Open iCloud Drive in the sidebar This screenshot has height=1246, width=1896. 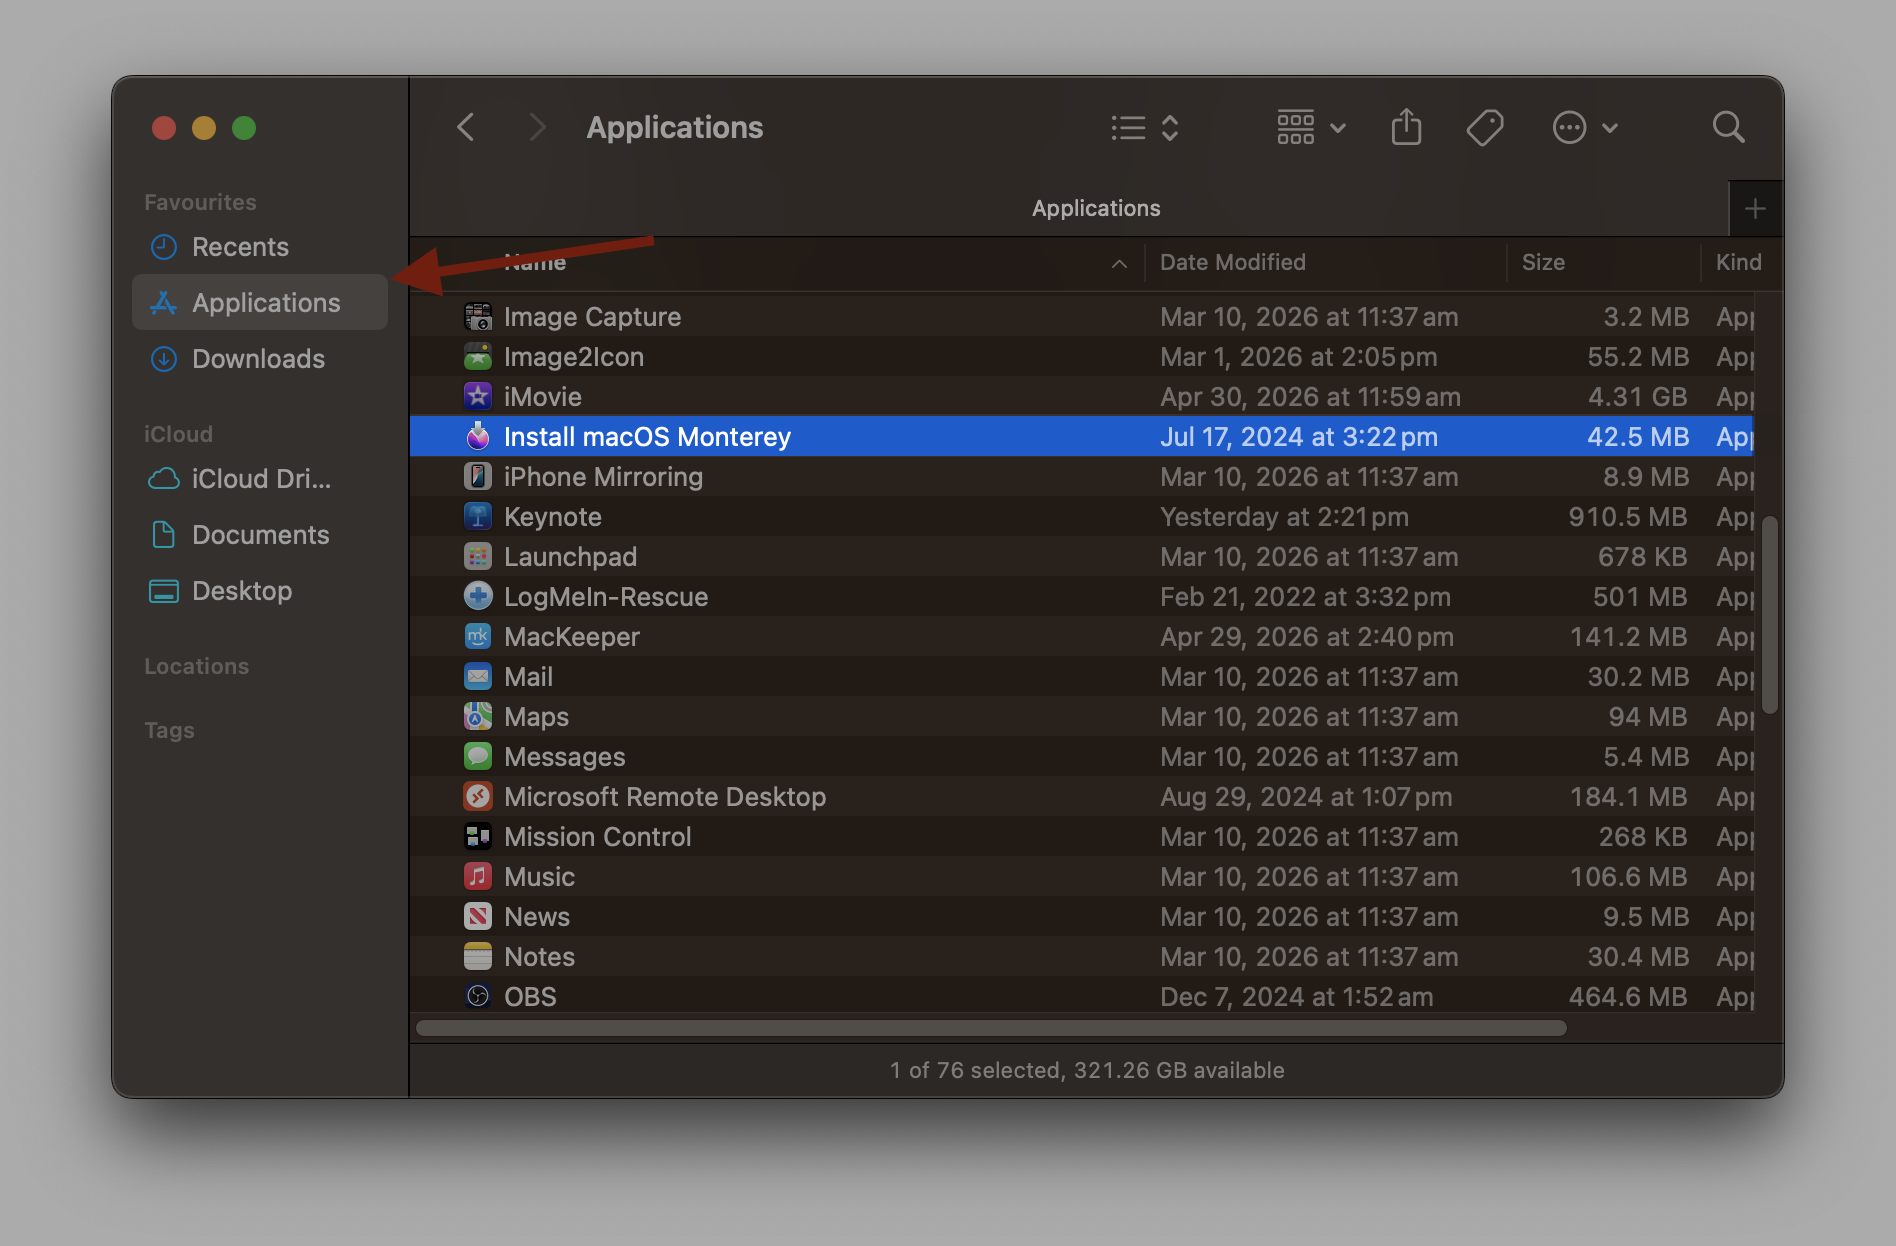point(260,479)
